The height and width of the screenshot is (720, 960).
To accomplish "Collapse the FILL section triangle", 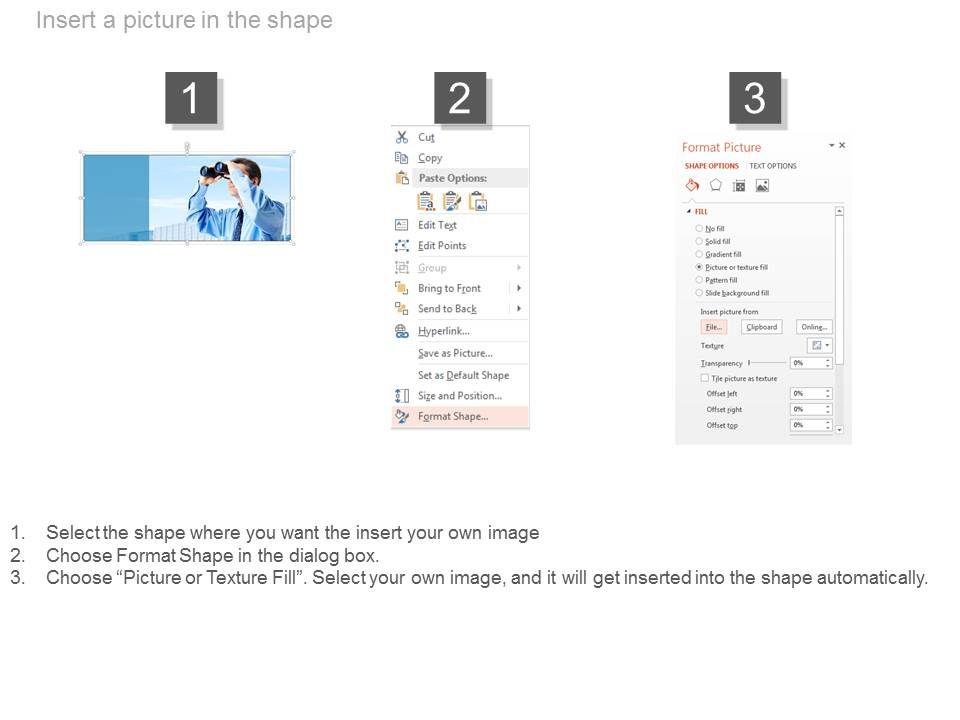I will pyautogui.click(x=689, y=211).
